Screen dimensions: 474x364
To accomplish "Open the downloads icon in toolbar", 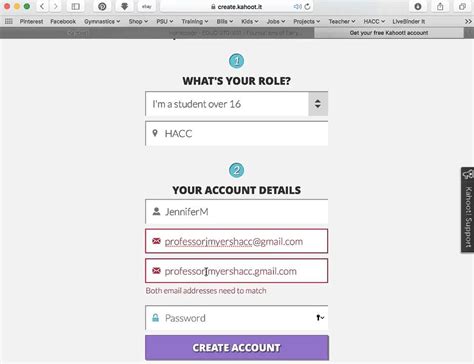I will click(418, 6).
